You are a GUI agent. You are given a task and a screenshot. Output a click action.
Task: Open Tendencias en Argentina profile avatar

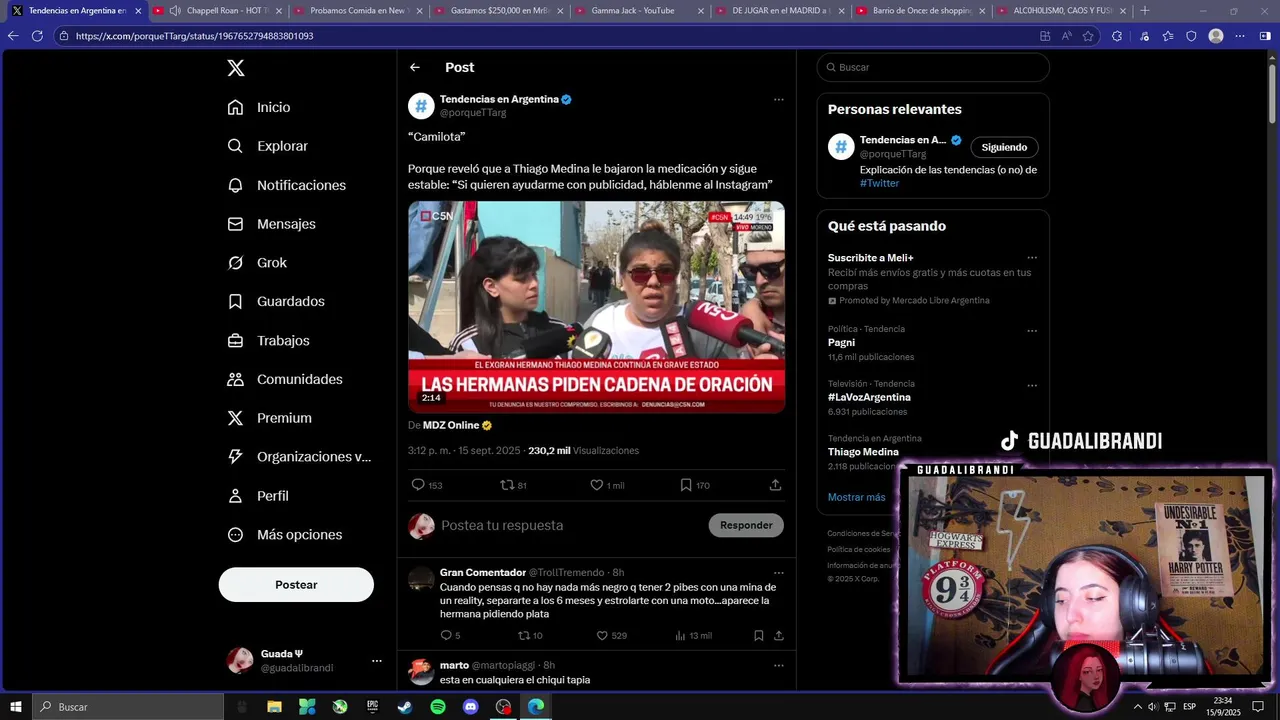(x=421, y=106)
